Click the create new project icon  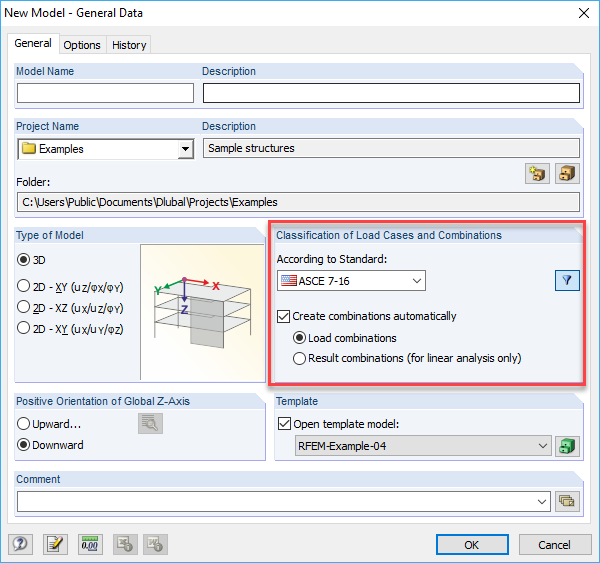(537, 174)
